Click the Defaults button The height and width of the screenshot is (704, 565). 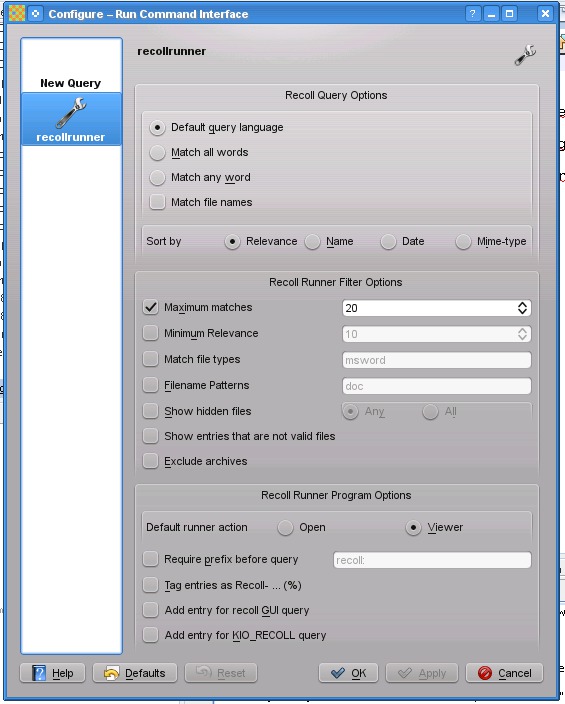[x=135, y=673]
